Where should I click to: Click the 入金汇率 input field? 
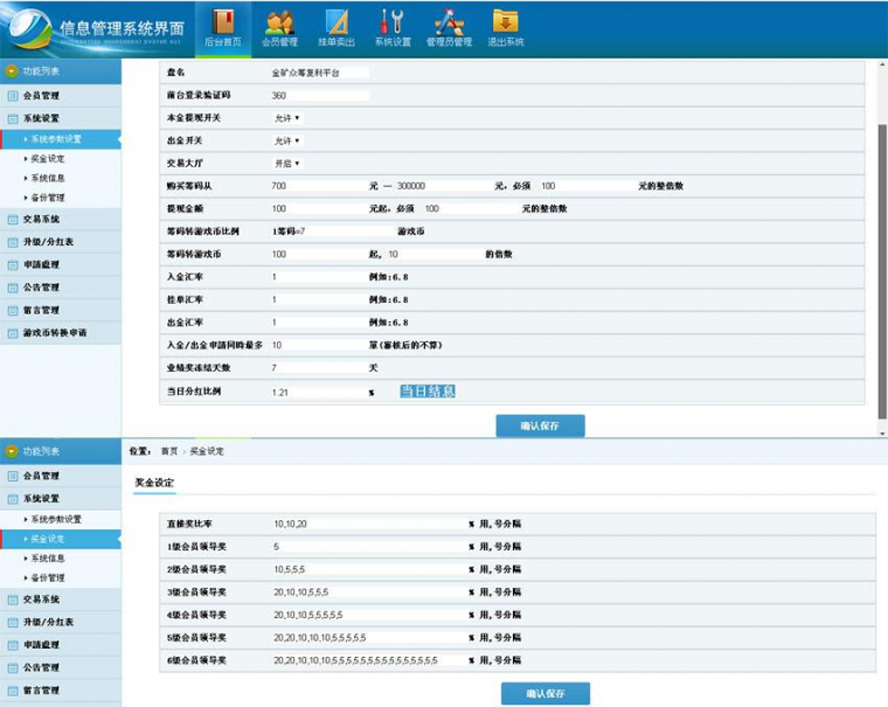(x=320, y=277)
